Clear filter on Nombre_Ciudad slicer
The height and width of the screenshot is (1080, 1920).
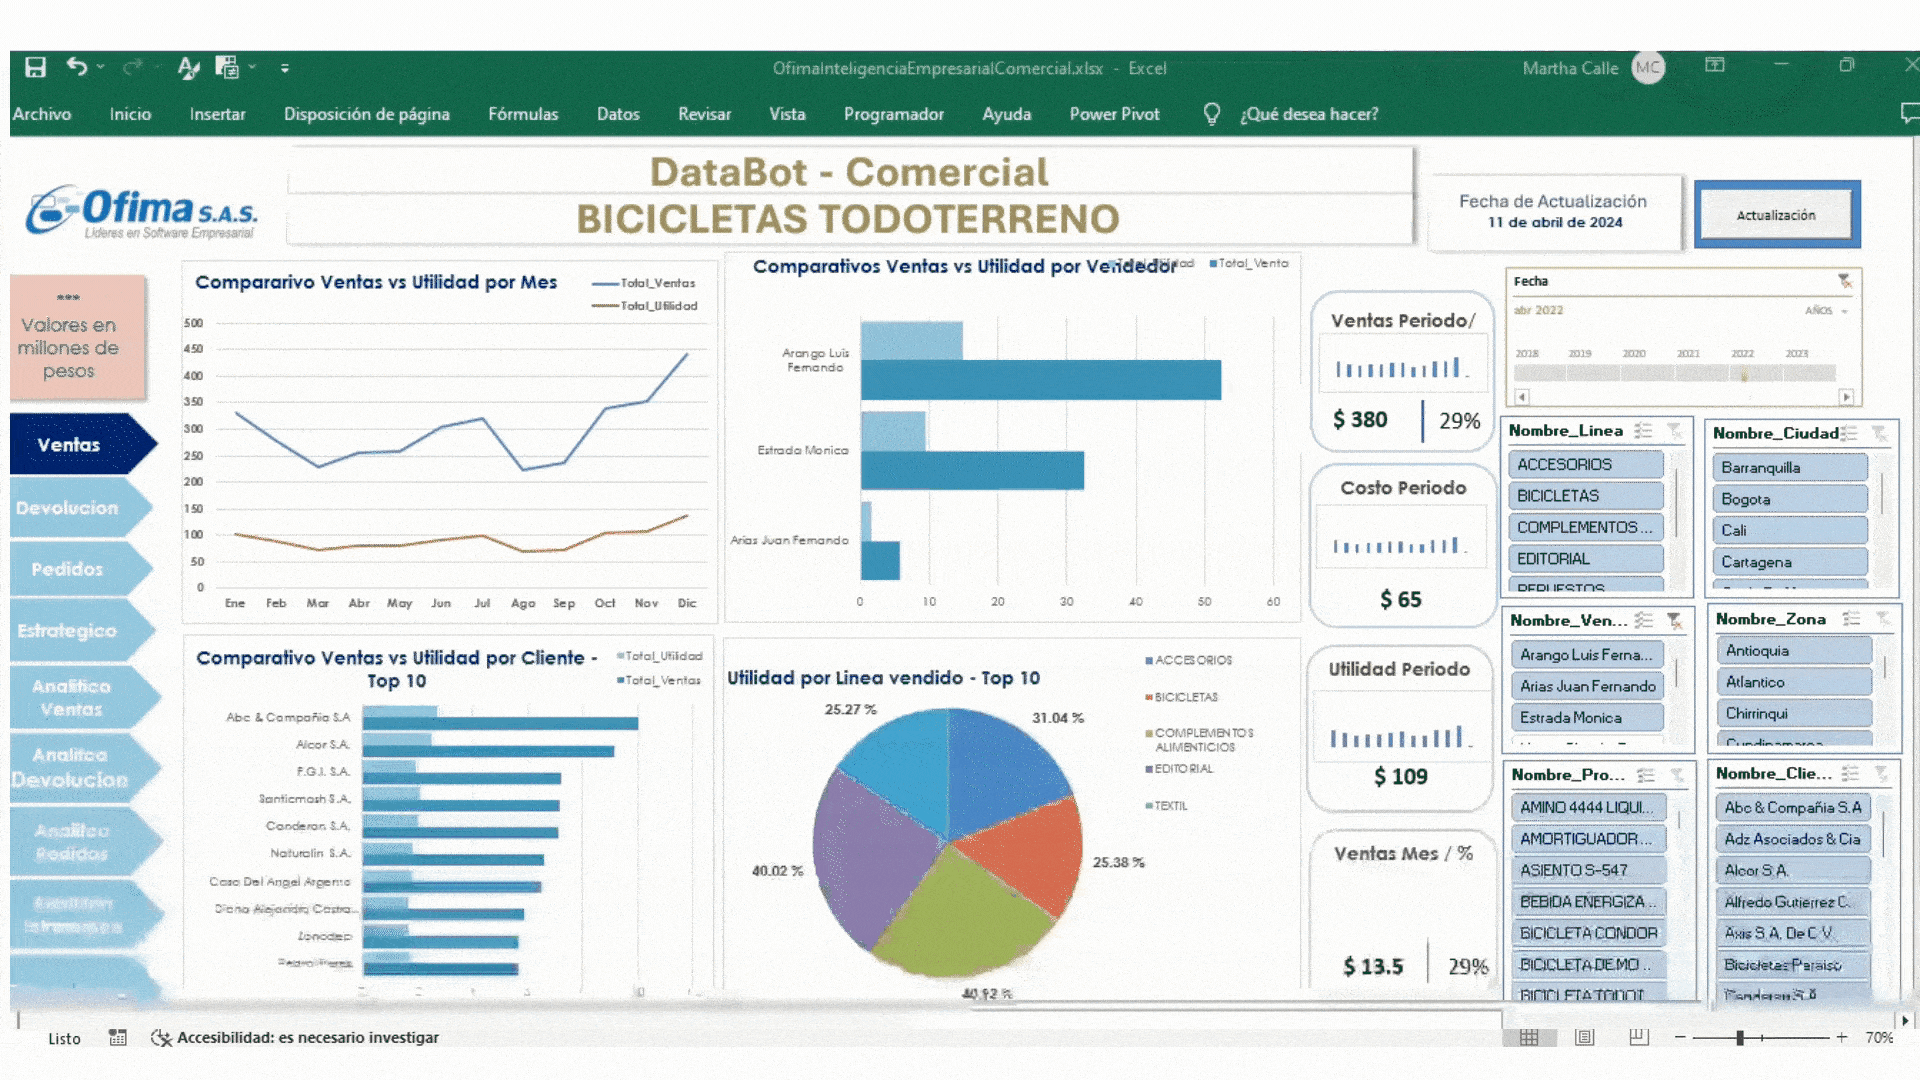(1880, 433)
